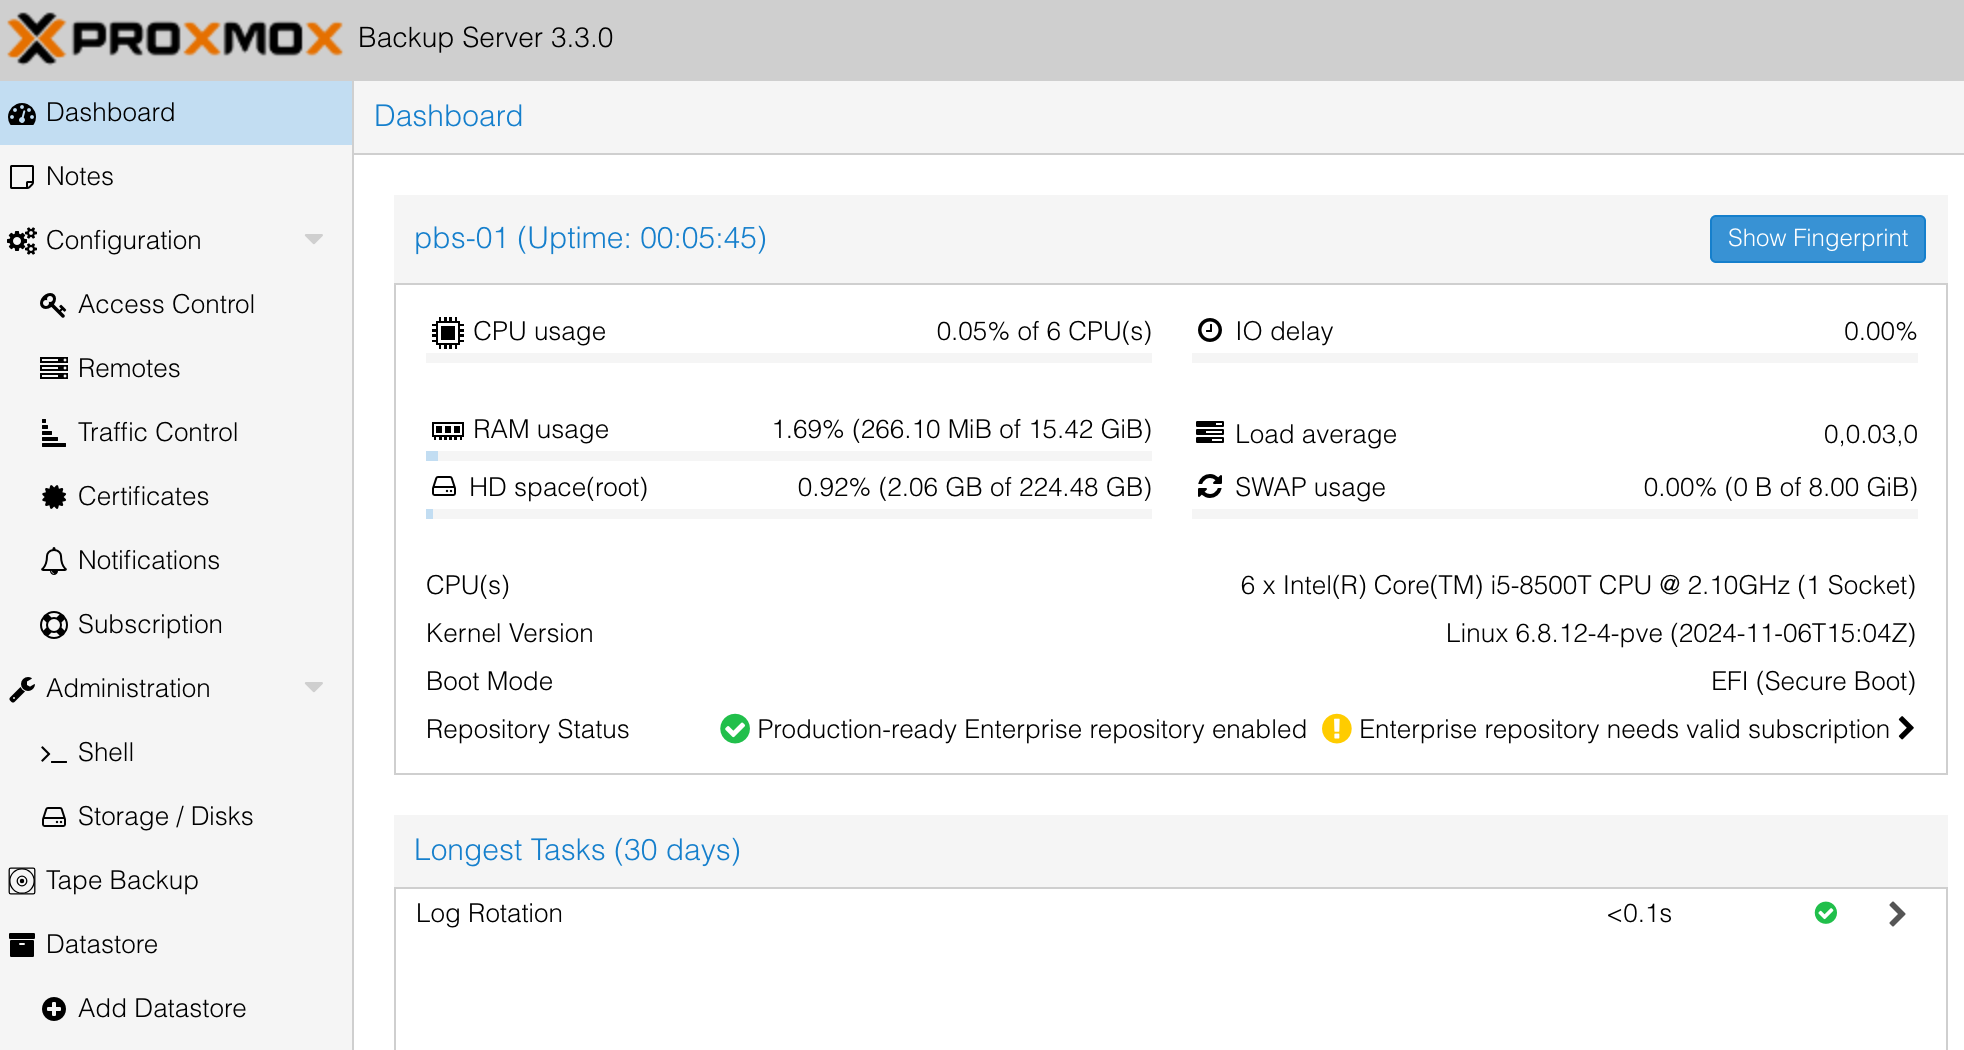Image resolution: width=1964 pixels, height=1050 pixels.
Task: Go to Storage / Disks
Action: [x=165, y=816]
